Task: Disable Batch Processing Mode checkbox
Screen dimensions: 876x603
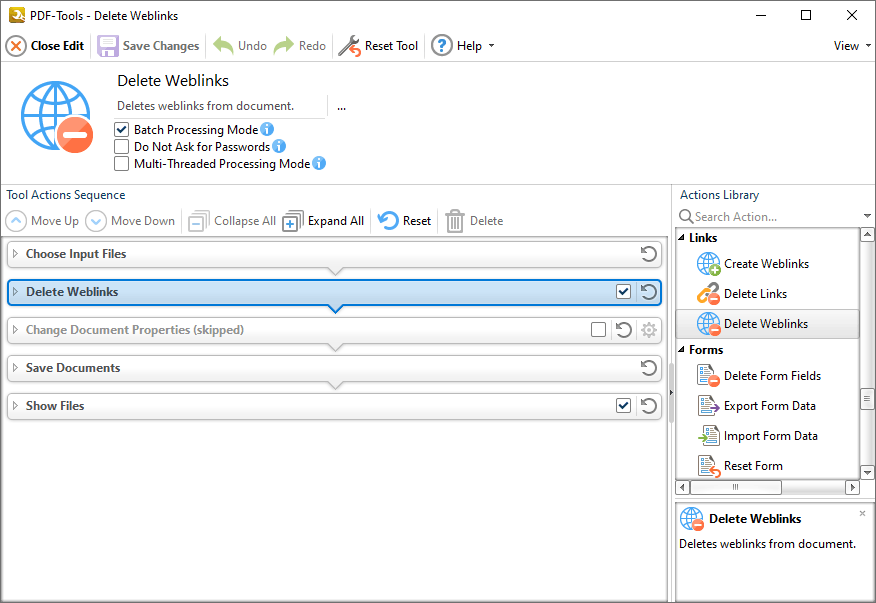Action: pyautogui.click(x=121, y=130)
